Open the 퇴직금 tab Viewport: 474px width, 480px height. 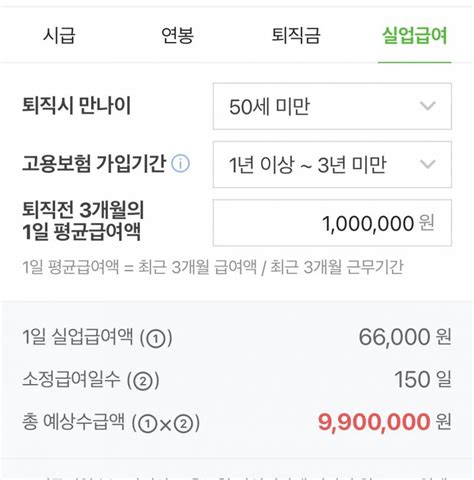pos(296,35)
